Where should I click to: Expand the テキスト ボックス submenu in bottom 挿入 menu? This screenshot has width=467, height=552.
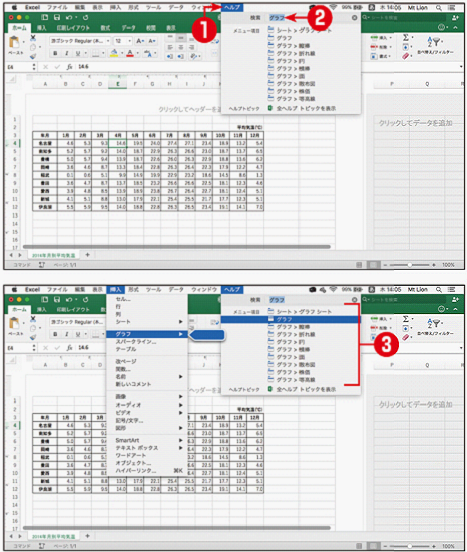coord(147,448)
